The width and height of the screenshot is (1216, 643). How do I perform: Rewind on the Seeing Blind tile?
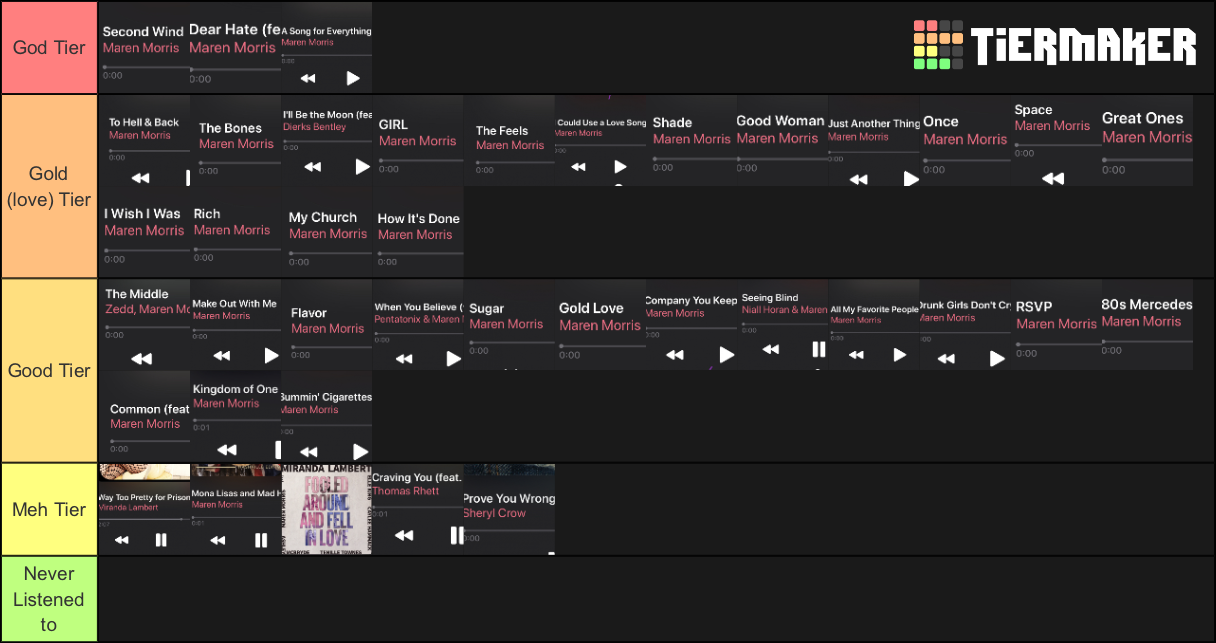click(x=770, y=349)
